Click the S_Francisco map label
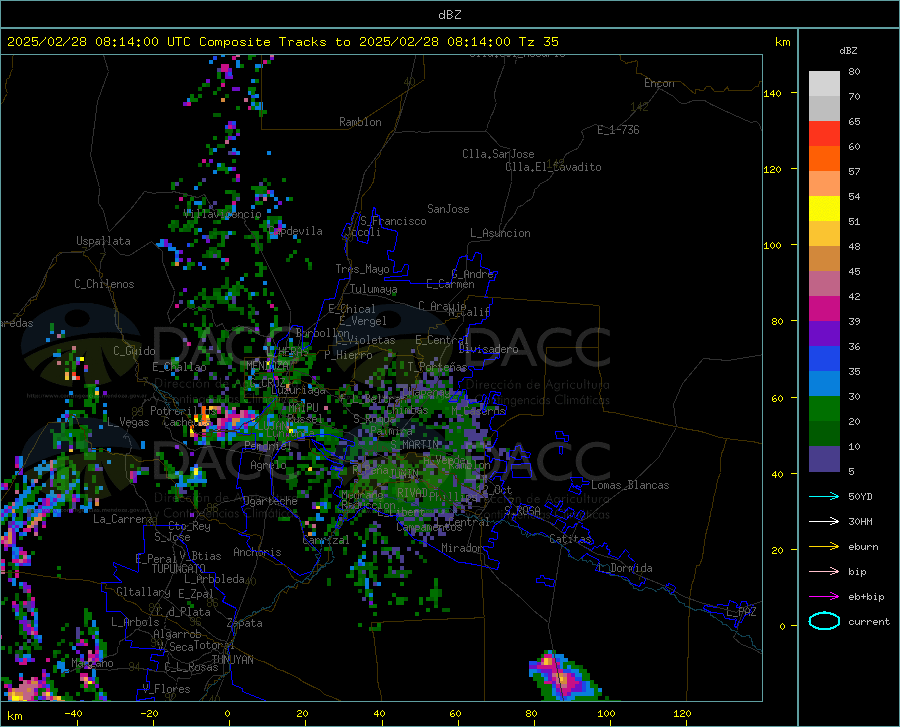The image size is (900, 727). point(393,221)
